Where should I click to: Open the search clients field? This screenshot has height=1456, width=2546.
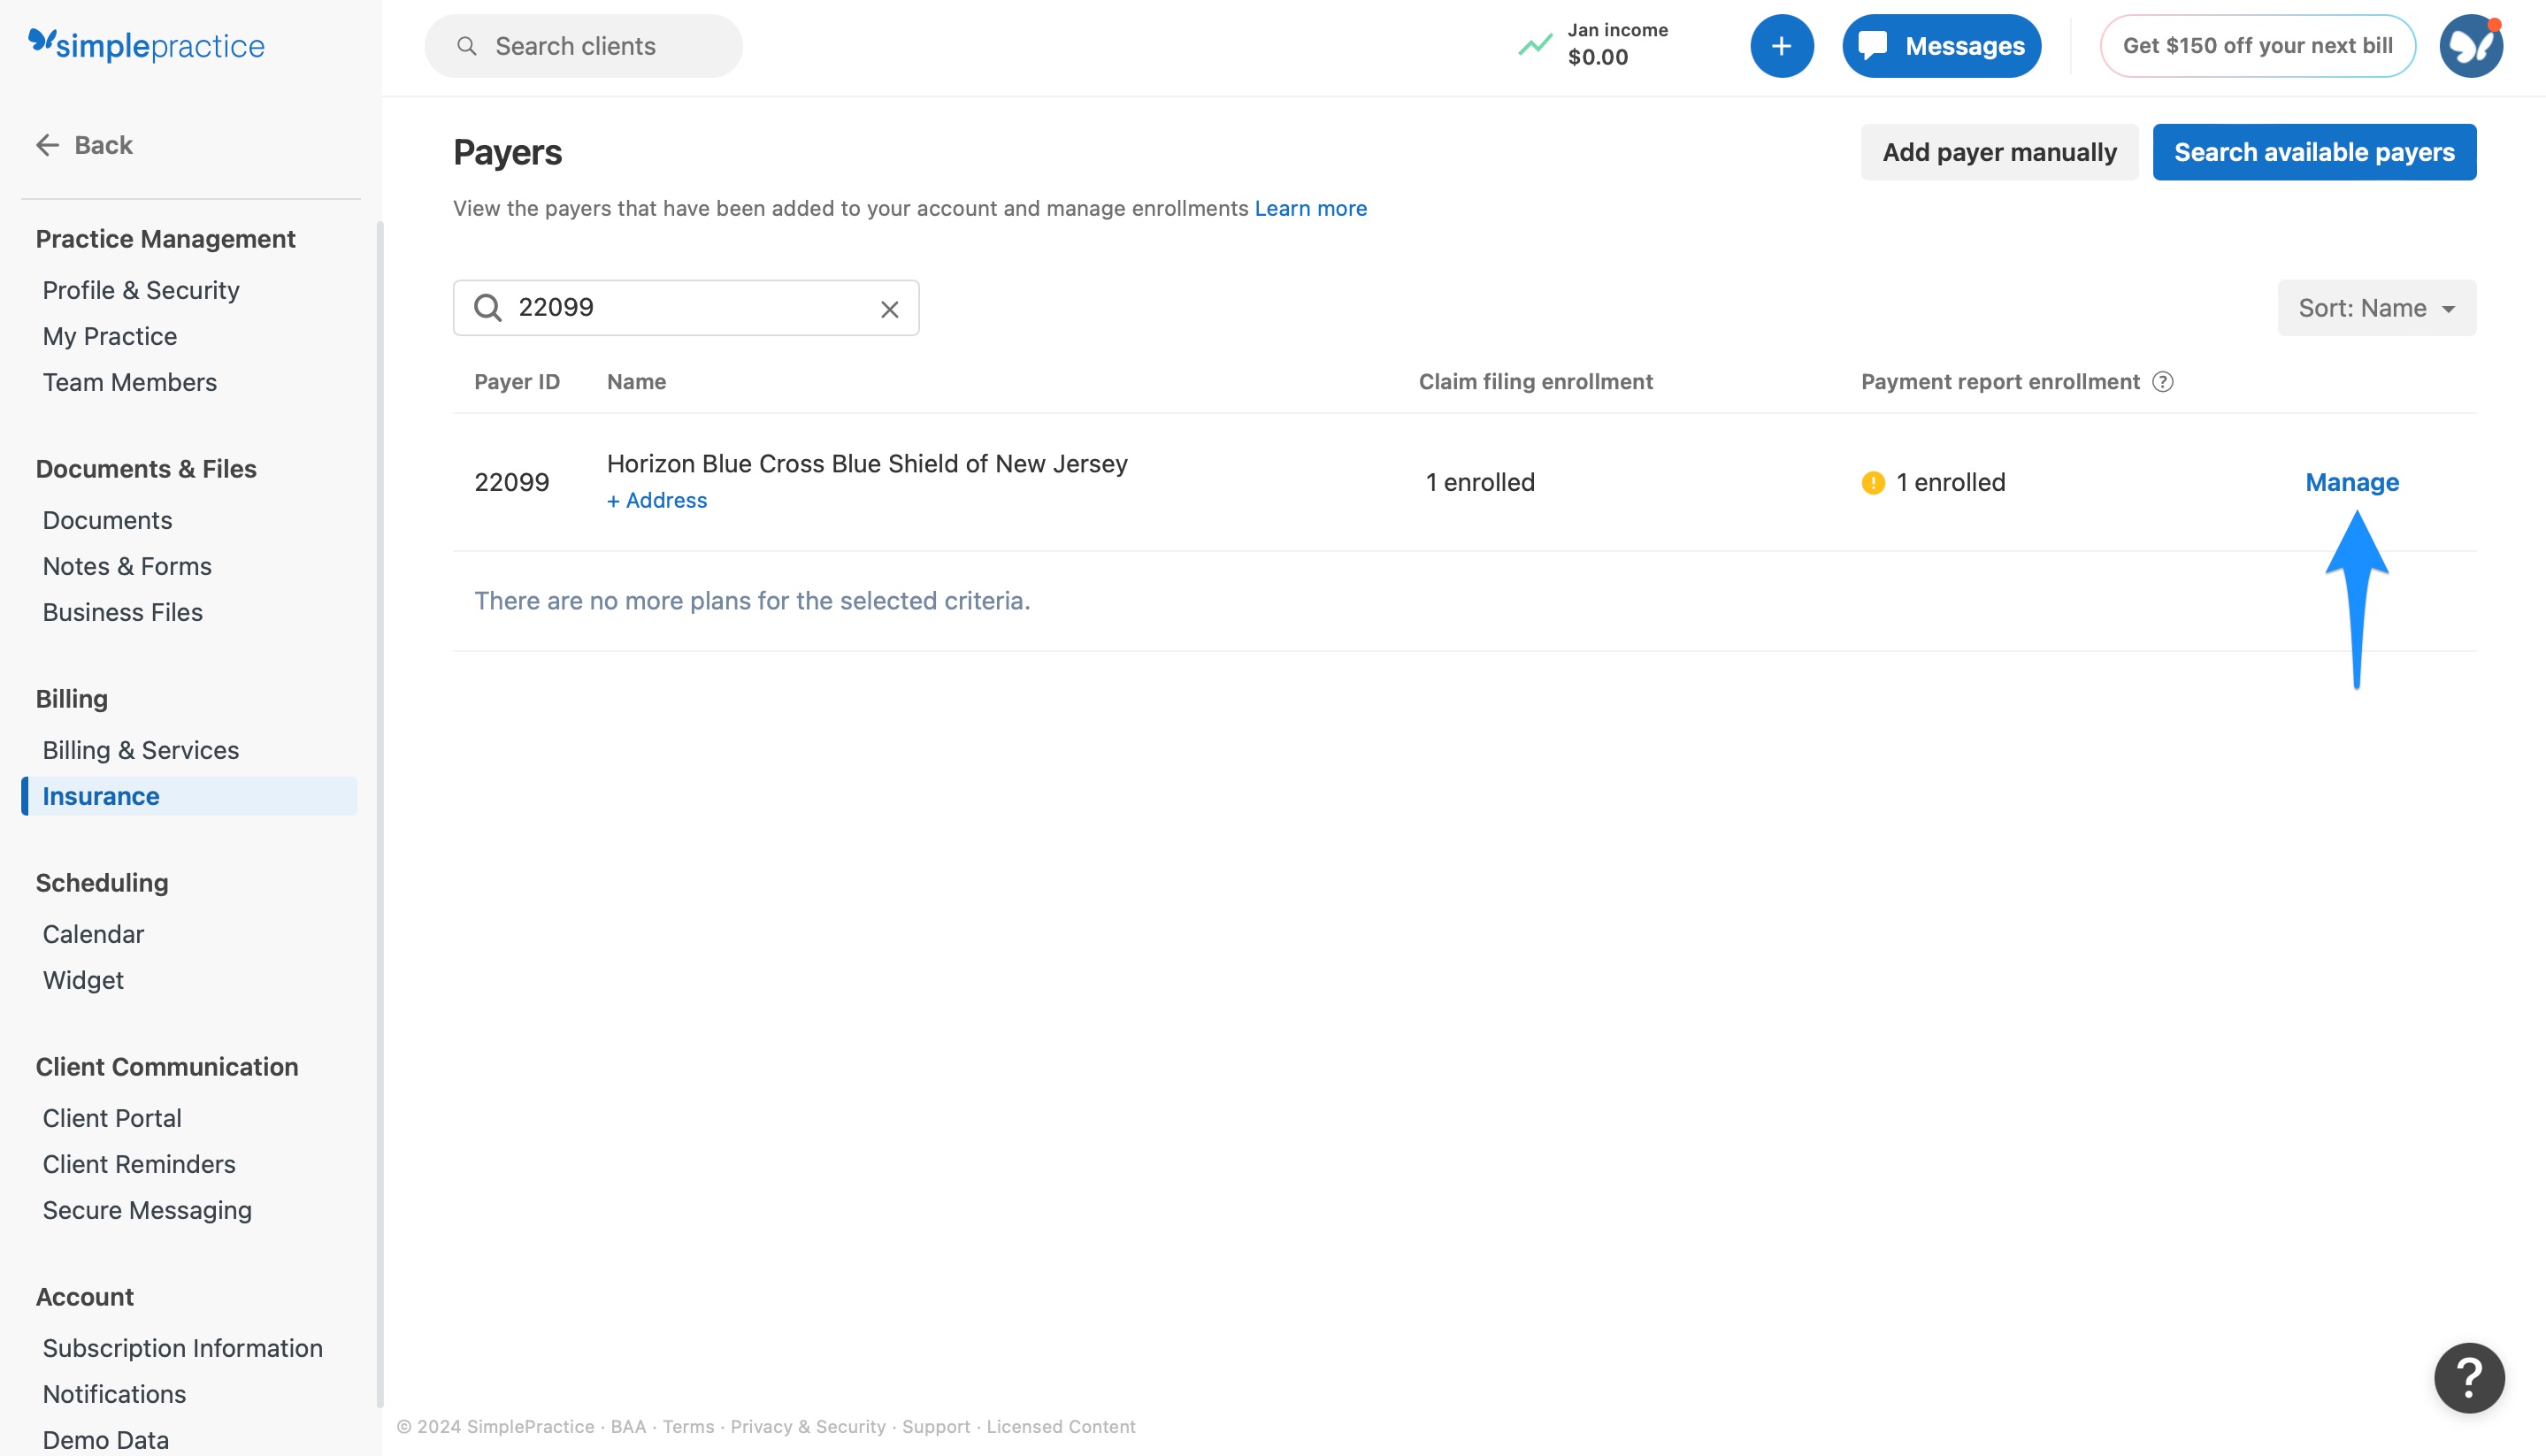coord(583,45)
